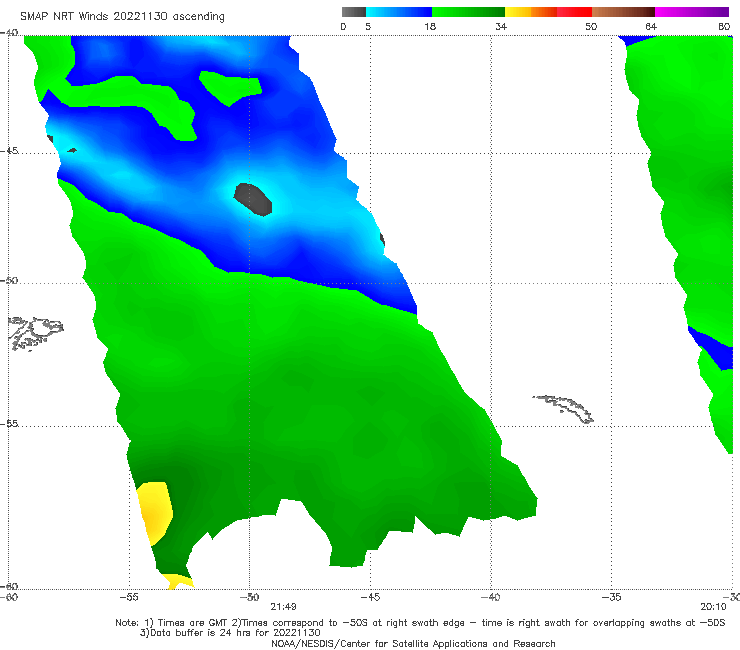
Task: Click the note '3)Data buffer is 24 hrs for 20221130'
Action: [230, 633]
